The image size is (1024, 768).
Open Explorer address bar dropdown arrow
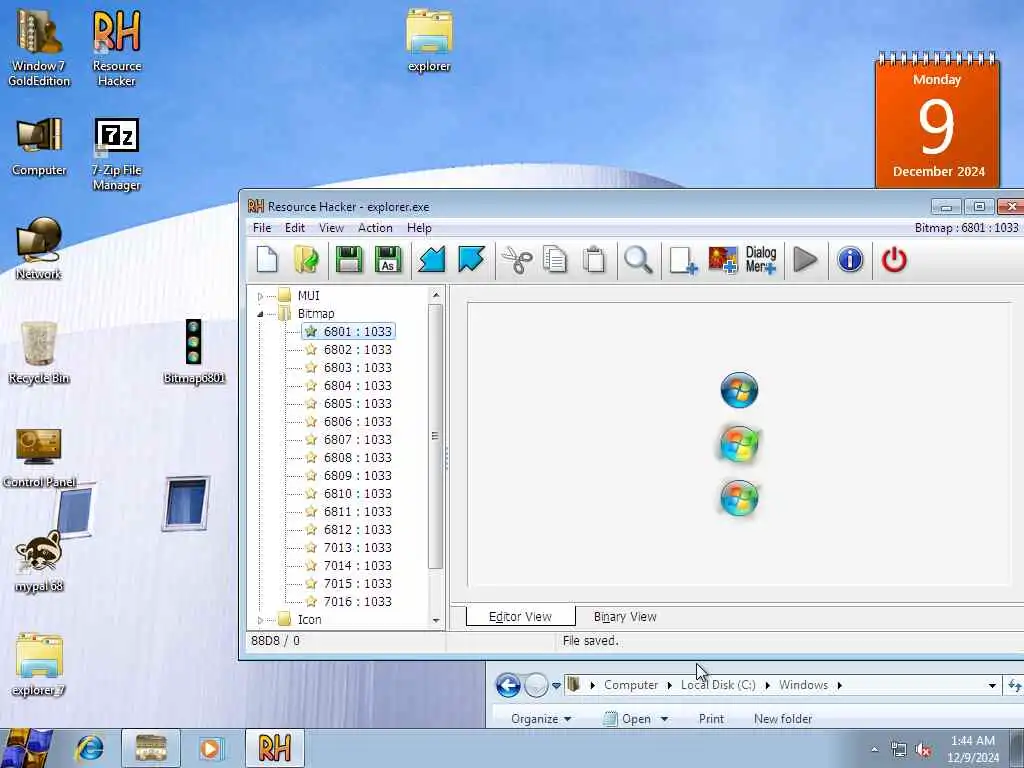[x=992, y=686]
